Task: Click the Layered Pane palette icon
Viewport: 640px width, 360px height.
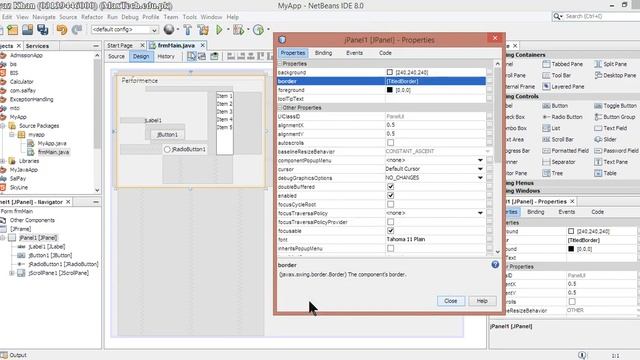Action: (546, 87)
